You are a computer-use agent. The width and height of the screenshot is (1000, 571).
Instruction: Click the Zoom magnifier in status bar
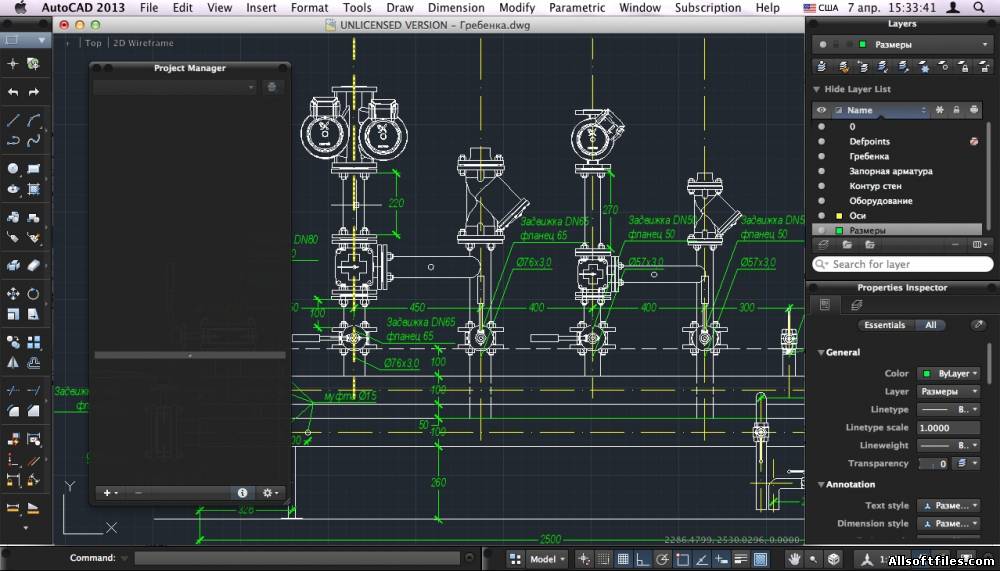(814, 560)
